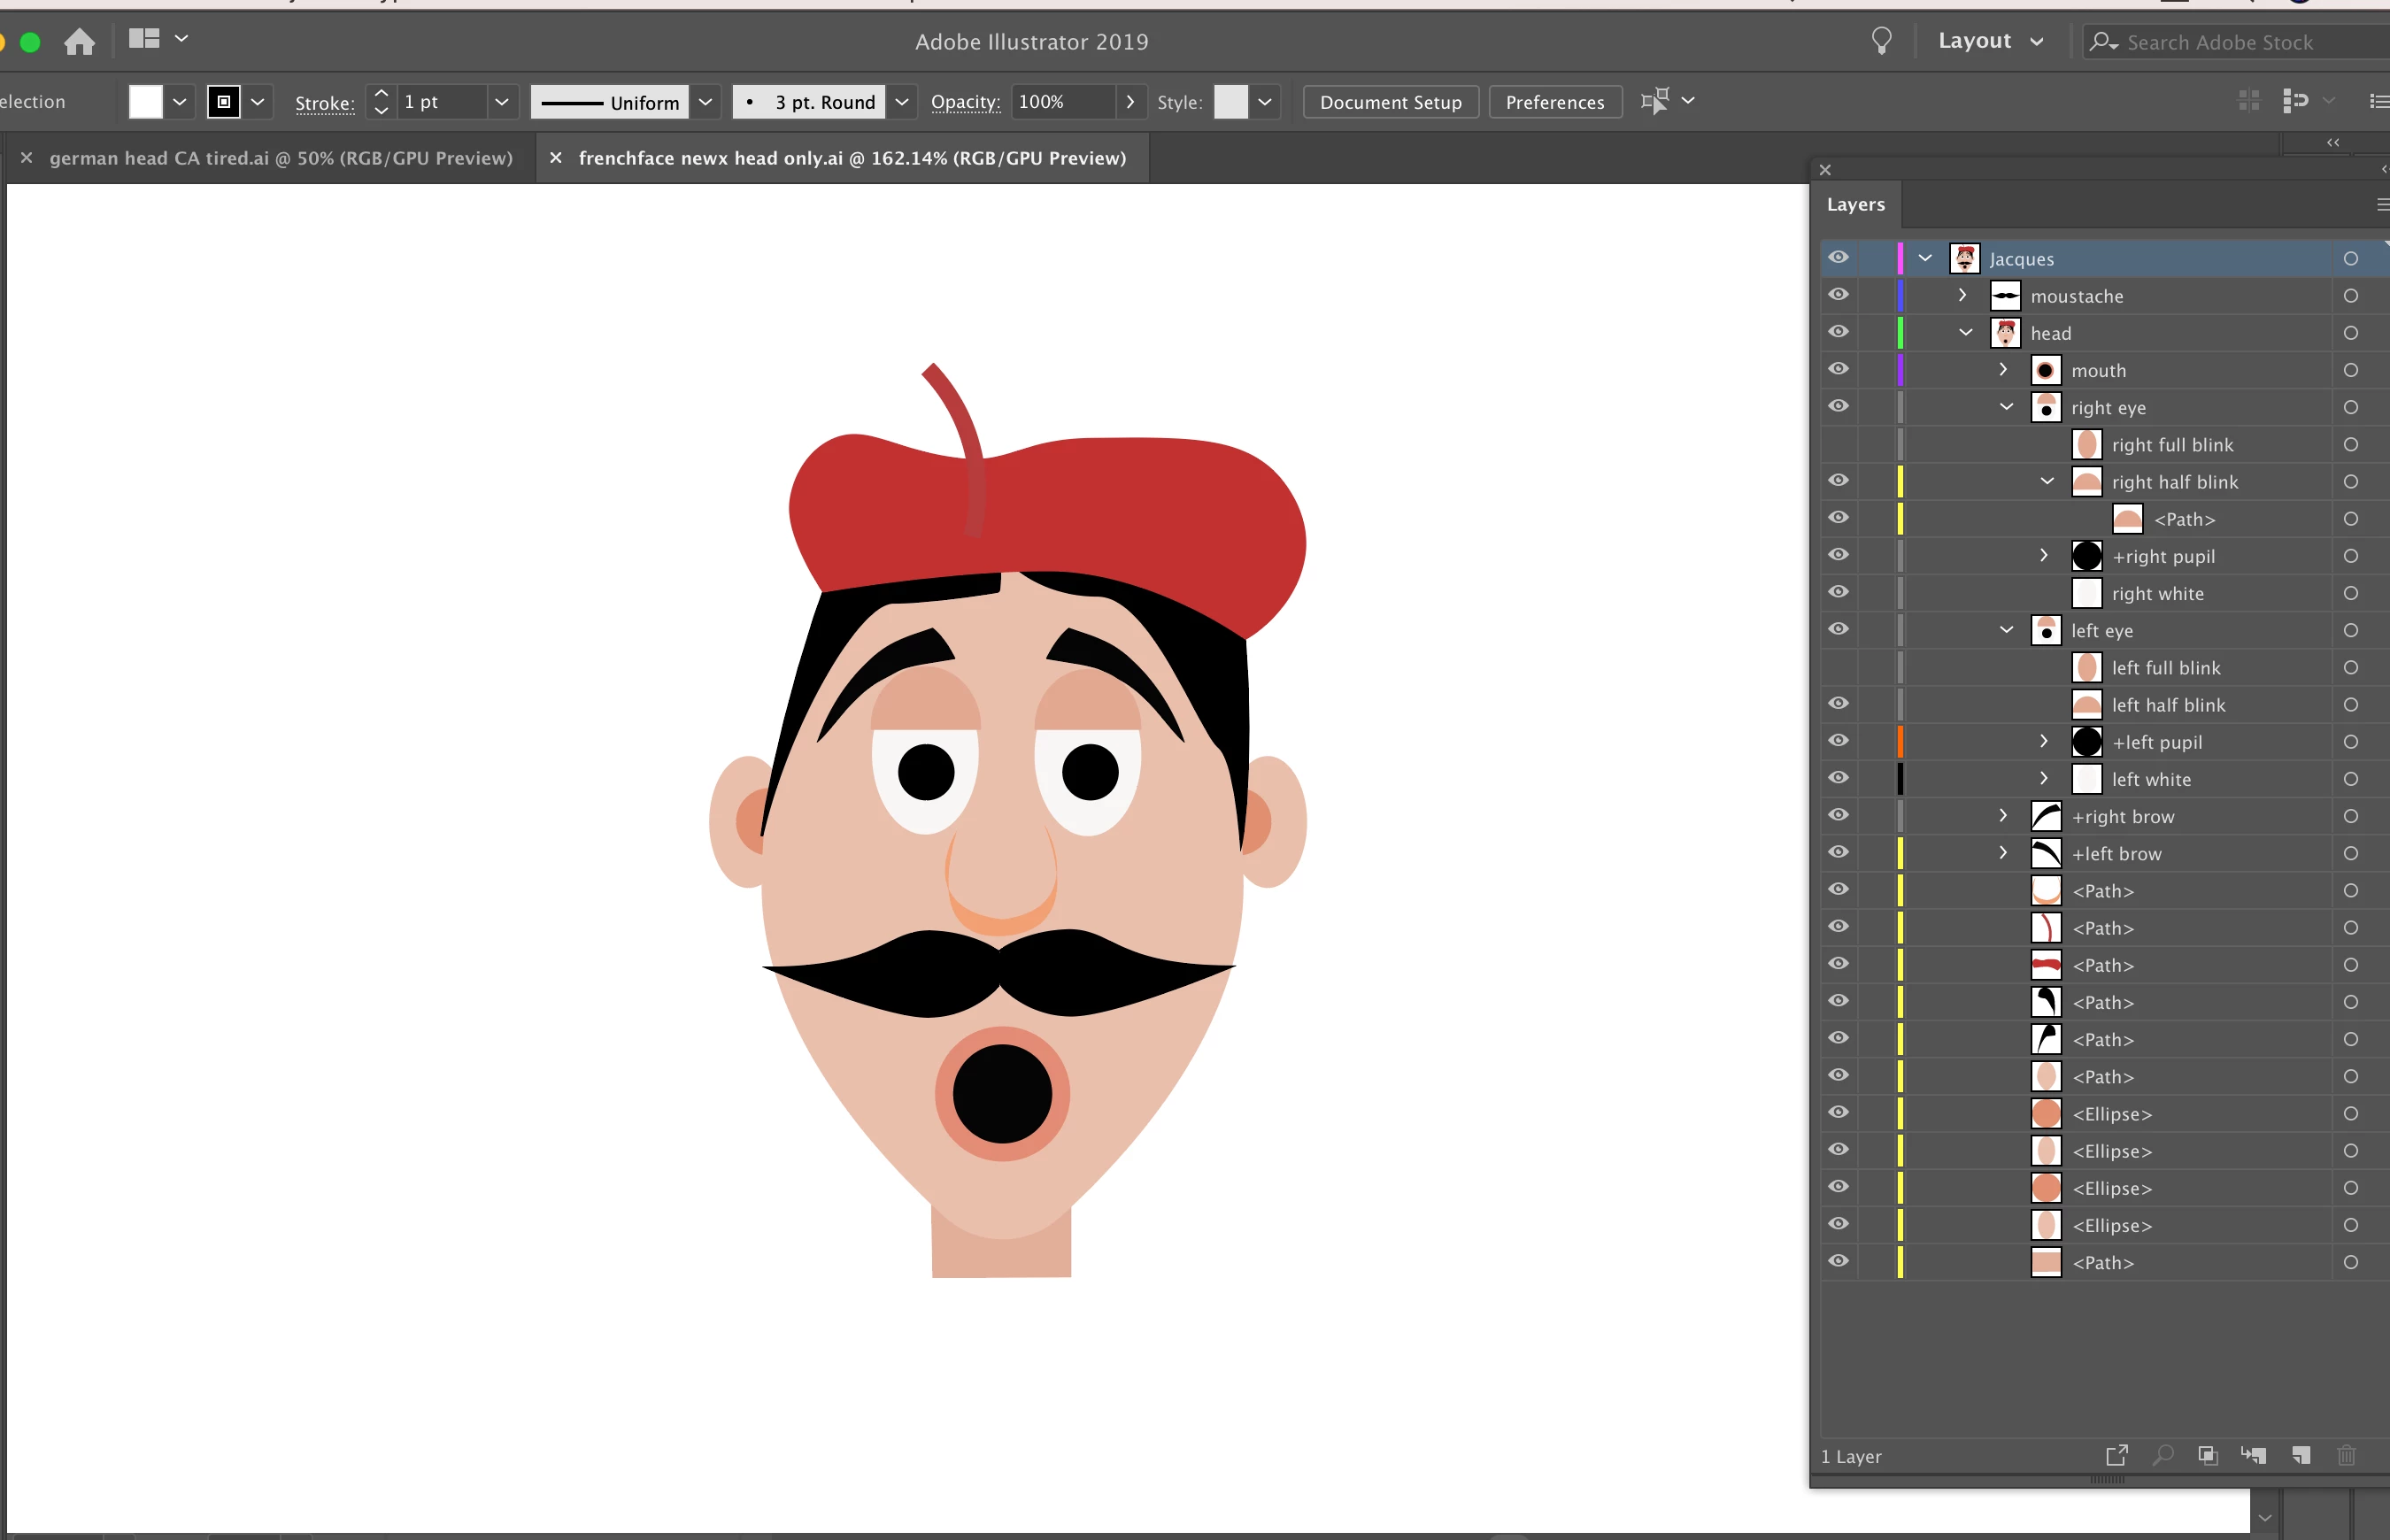Screen dimensions: 2390x1540
Task: Click Create New Sublayer icon
Action: tap(2253, 1455)
